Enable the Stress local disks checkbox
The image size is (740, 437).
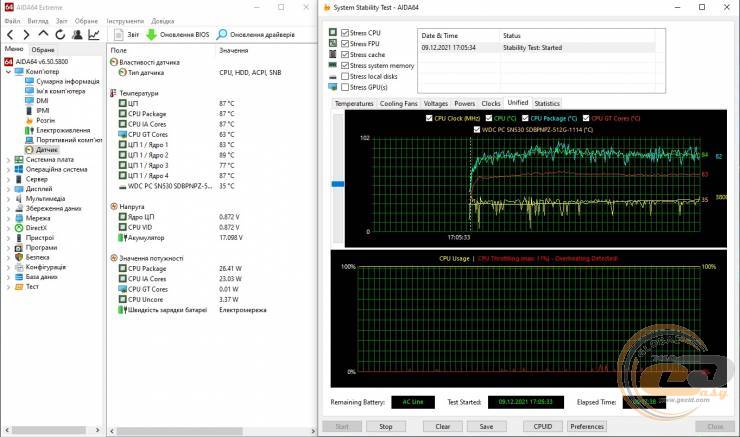(x=345, y=76)
